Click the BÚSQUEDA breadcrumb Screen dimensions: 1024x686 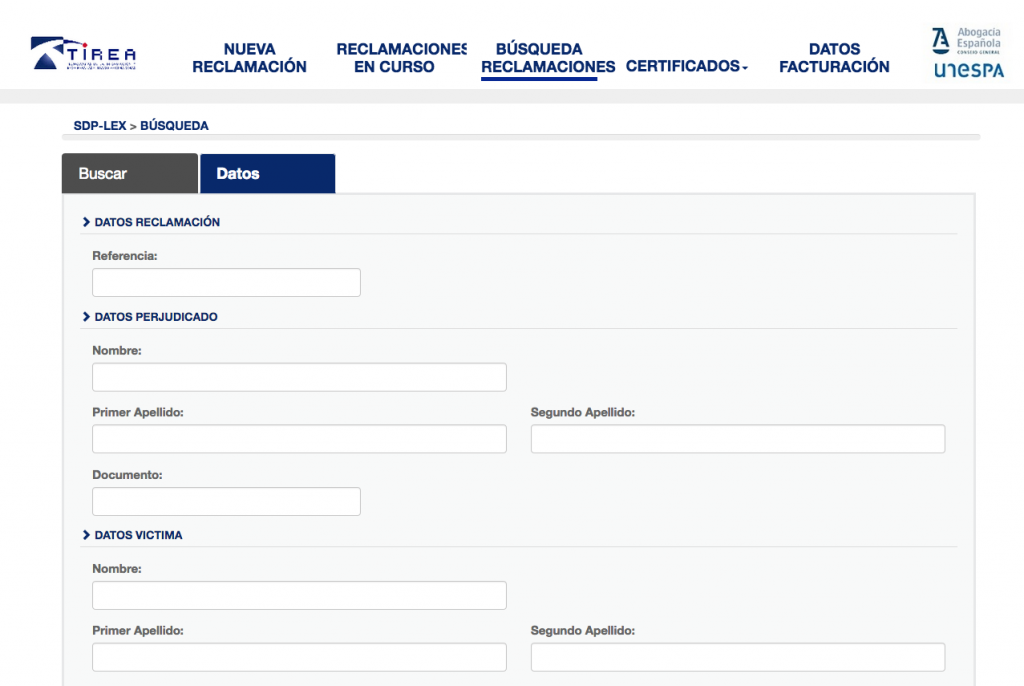(x=174, y=125)
